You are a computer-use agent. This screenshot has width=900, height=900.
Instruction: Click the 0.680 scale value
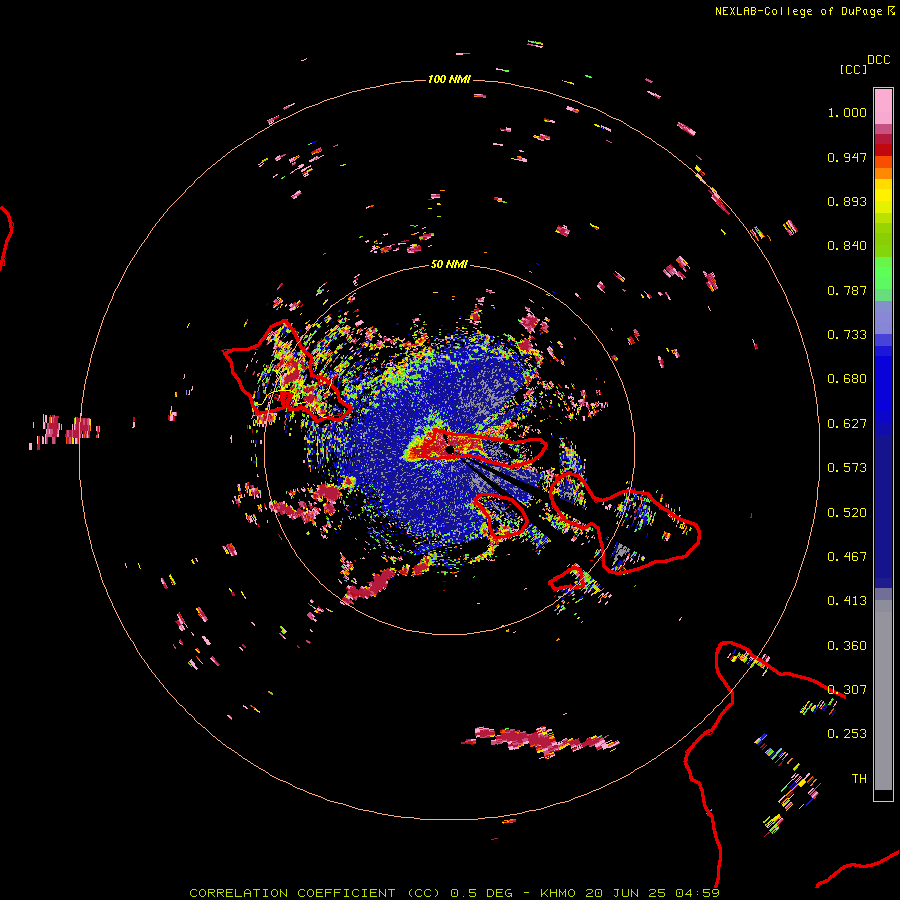click(847, 379)
